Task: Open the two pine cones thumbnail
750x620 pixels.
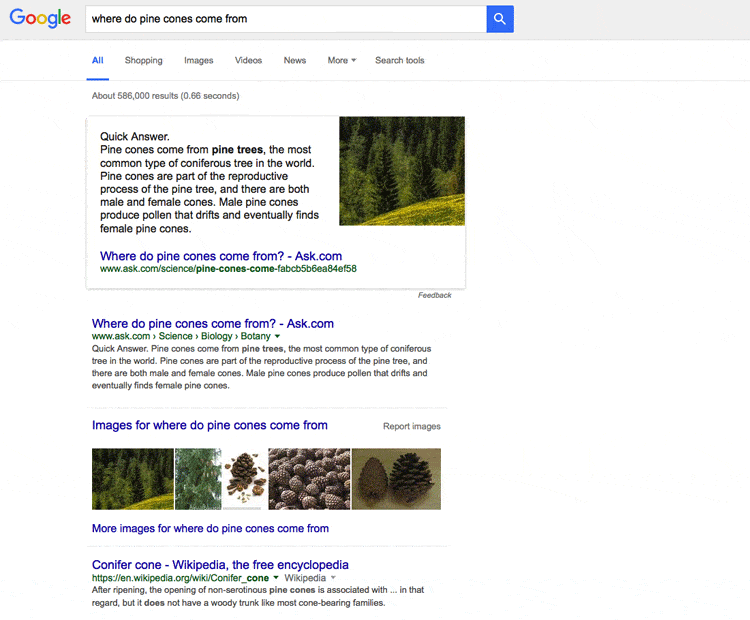Action: pos(396,479)
